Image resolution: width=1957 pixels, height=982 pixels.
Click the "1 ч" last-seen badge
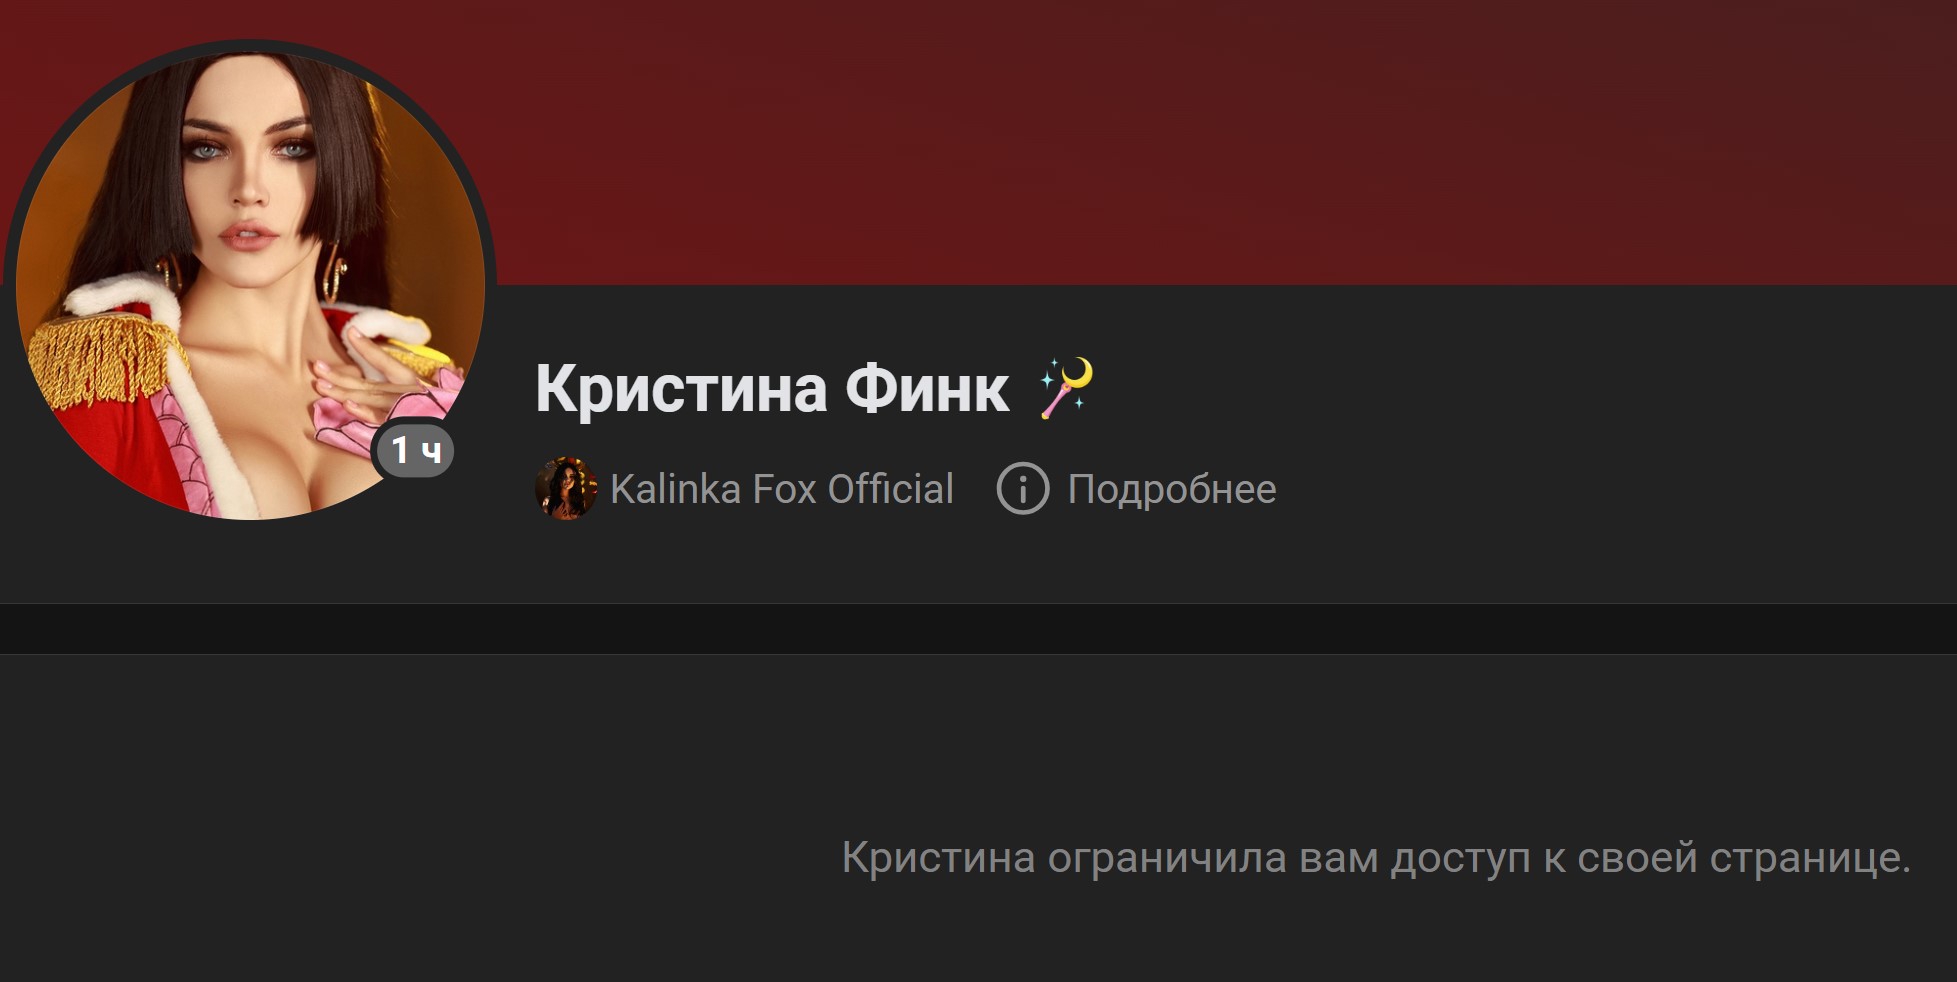click(x=414, y=450)
